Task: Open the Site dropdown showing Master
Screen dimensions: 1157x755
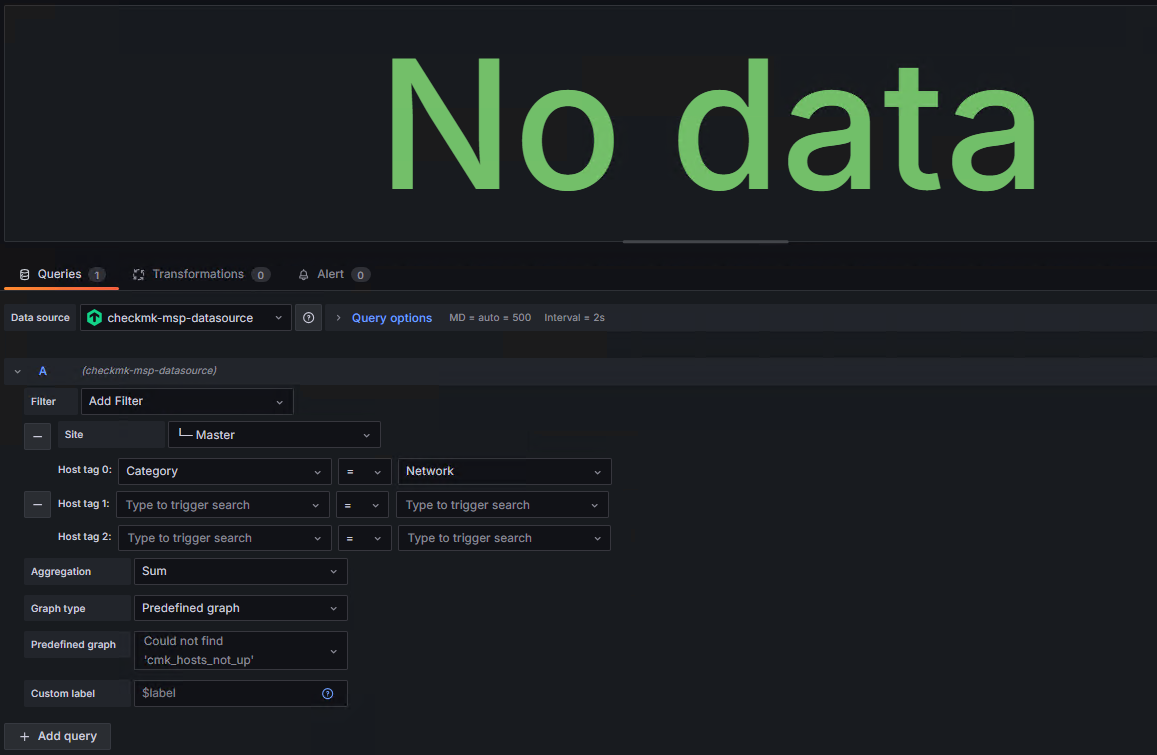Action: point(274,435)
